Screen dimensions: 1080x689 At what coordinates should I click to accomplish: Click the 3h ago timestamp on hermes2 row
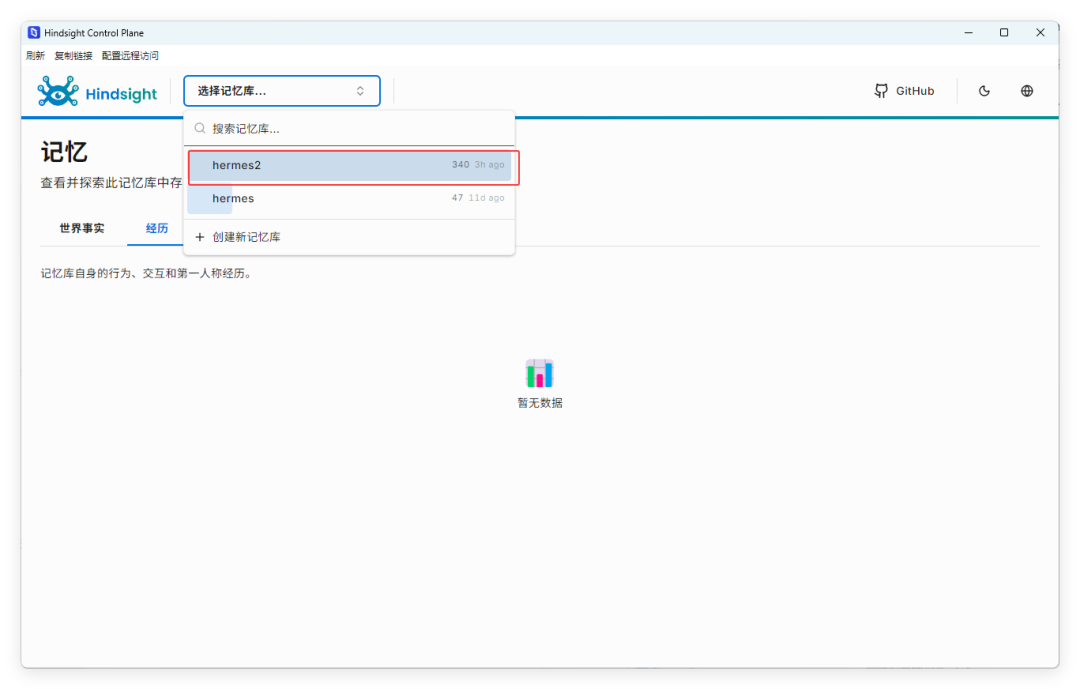click(489, 165)
